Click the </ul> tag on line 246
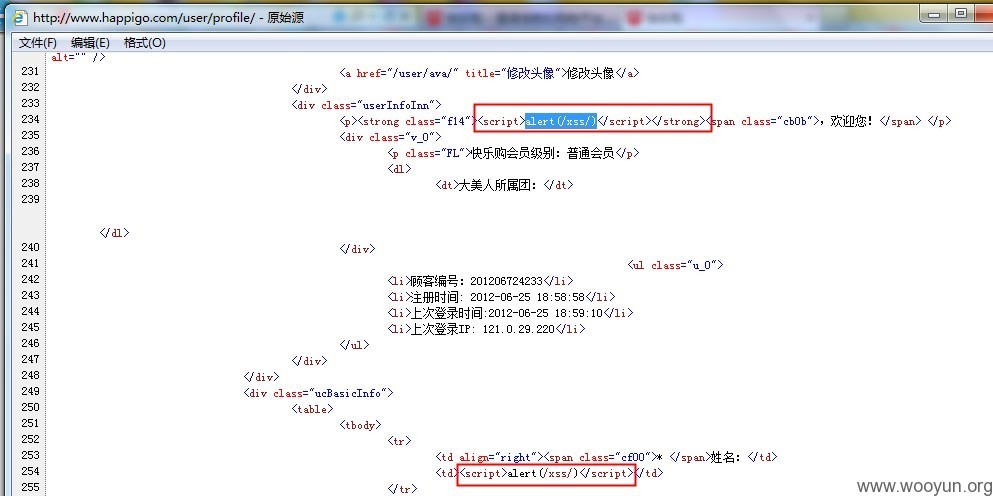The width and height of the screenshot is (993, 496). [354, 345]
